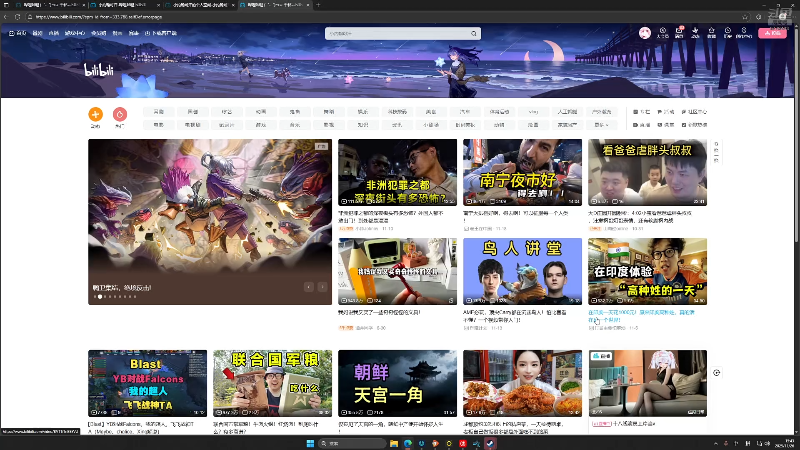Open the orange 动态 circle icon

coord(95,114)
